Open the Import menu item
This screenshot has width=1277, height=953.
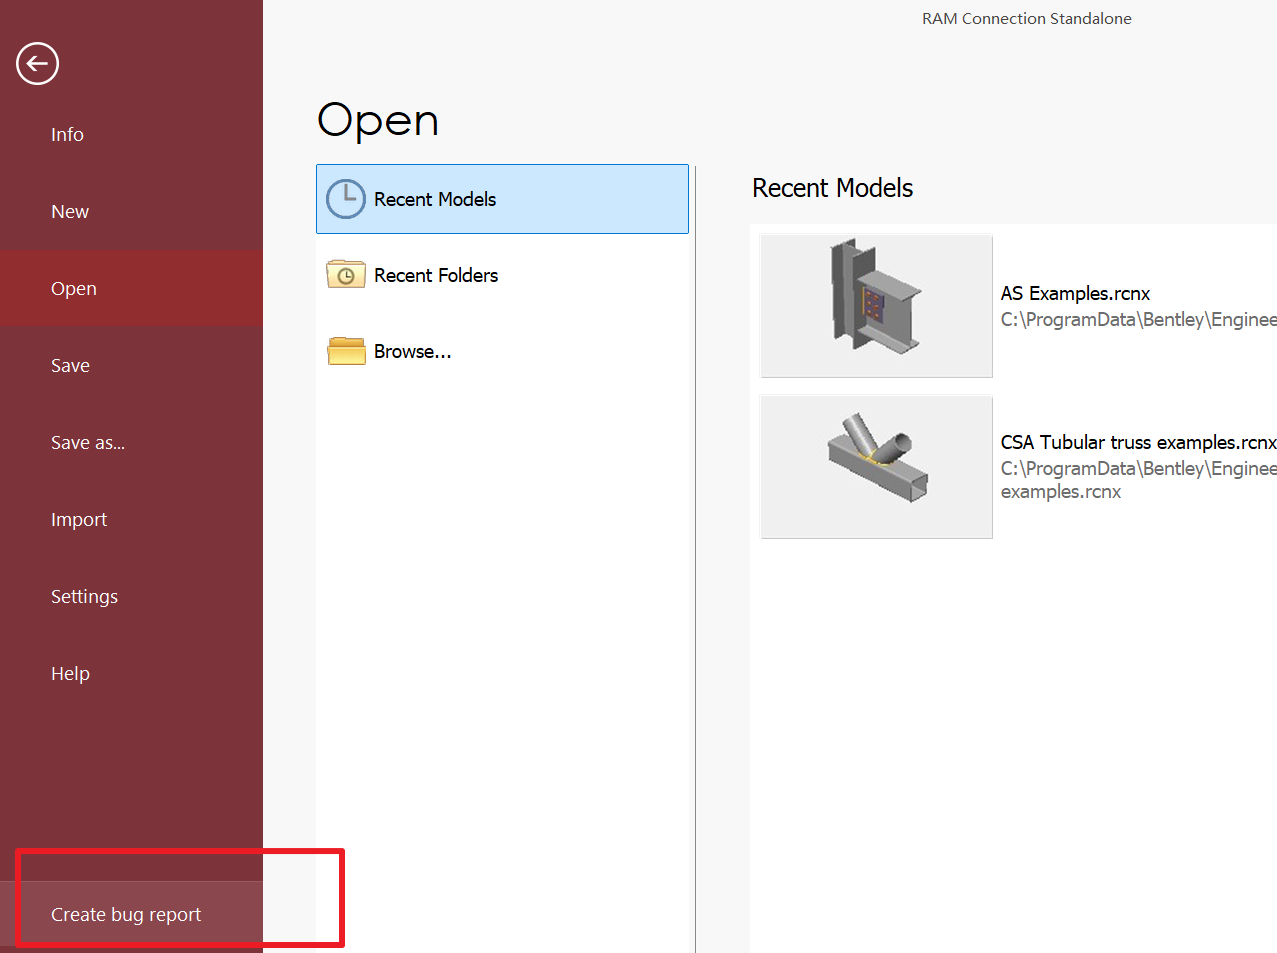(x=79, y=519)
